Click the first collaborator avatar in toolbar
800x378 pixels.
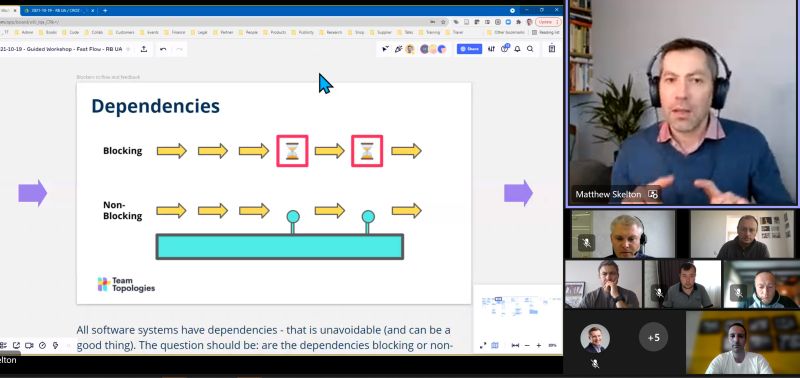410,49
